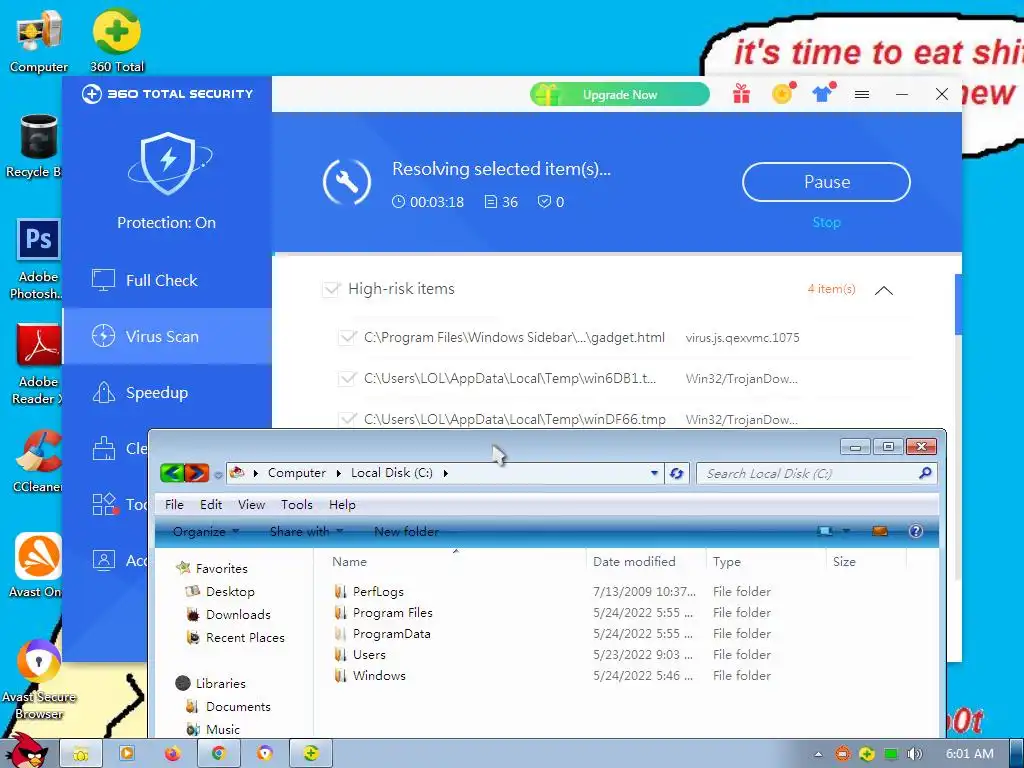Open Speedup in 360 sidebar

(167, 392)
